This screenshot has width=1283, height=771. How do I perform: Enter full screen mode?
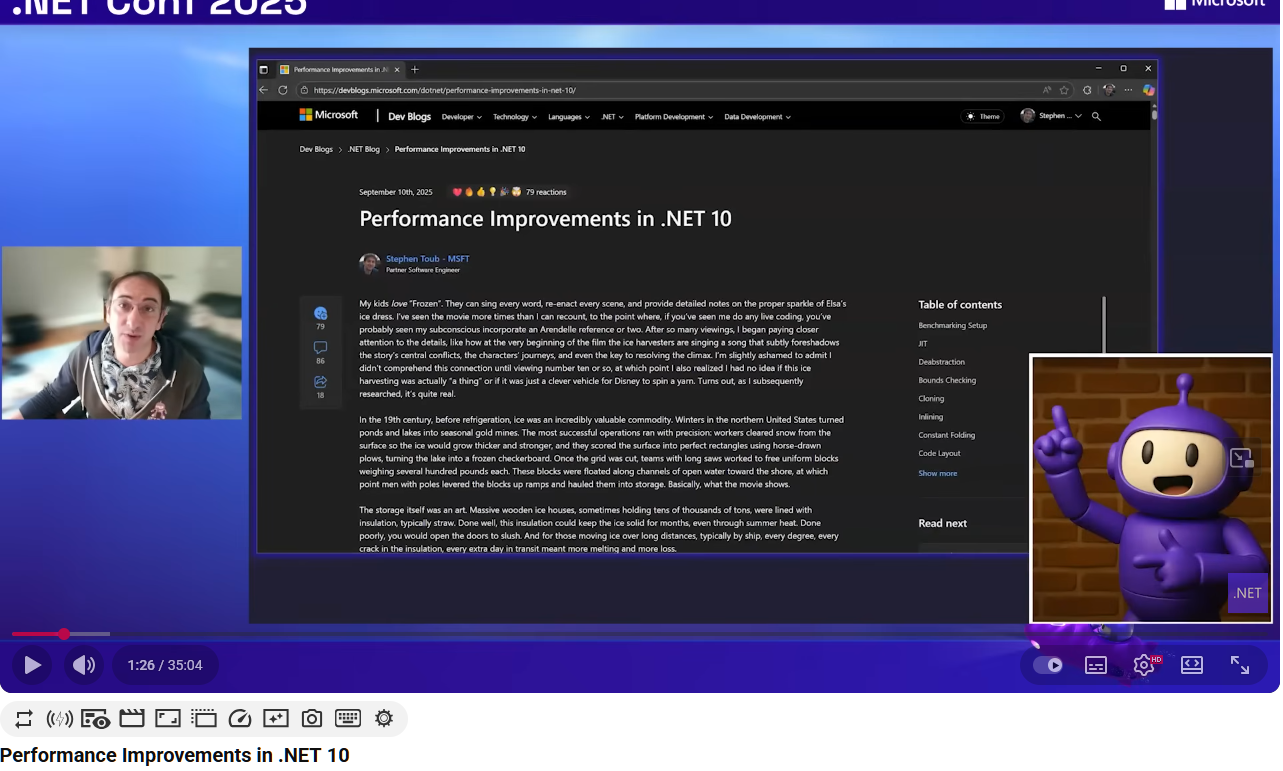1240,665
